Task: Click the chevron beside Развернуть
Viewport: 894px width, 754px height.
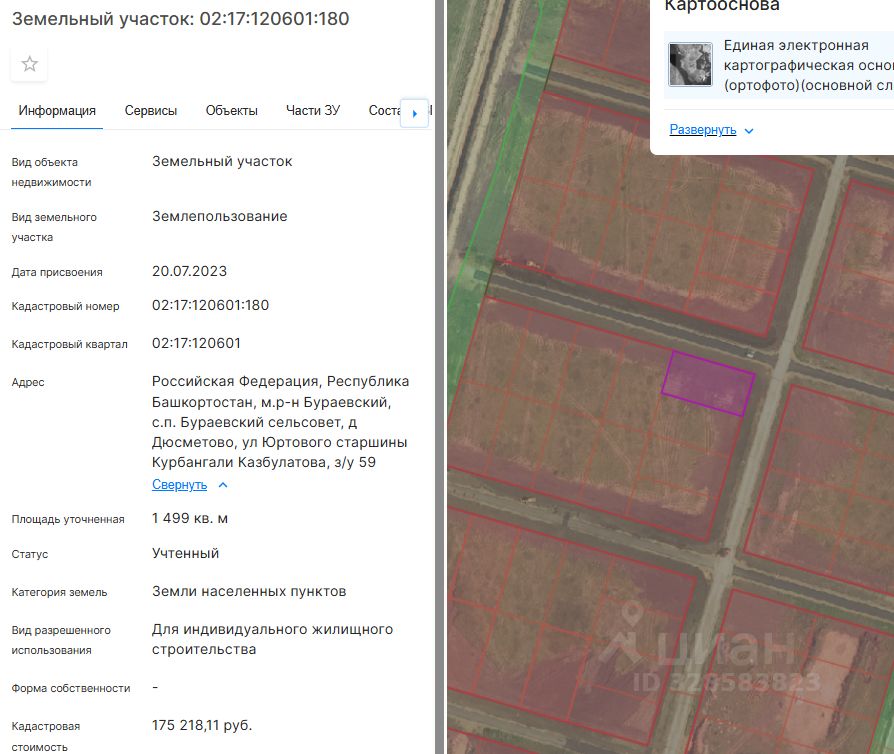Action: (x=749, y=131)
